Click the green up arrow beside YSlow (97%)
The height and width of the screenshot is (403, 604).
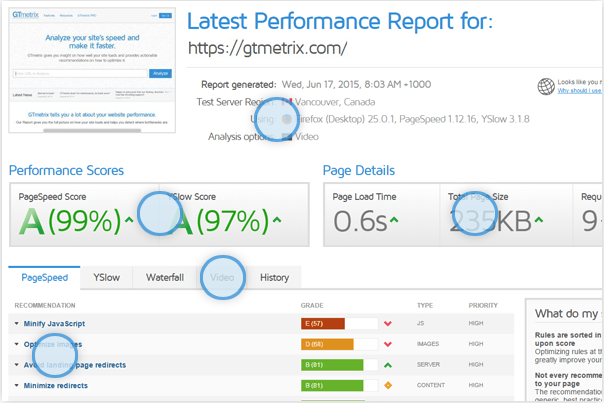(277, 220)
